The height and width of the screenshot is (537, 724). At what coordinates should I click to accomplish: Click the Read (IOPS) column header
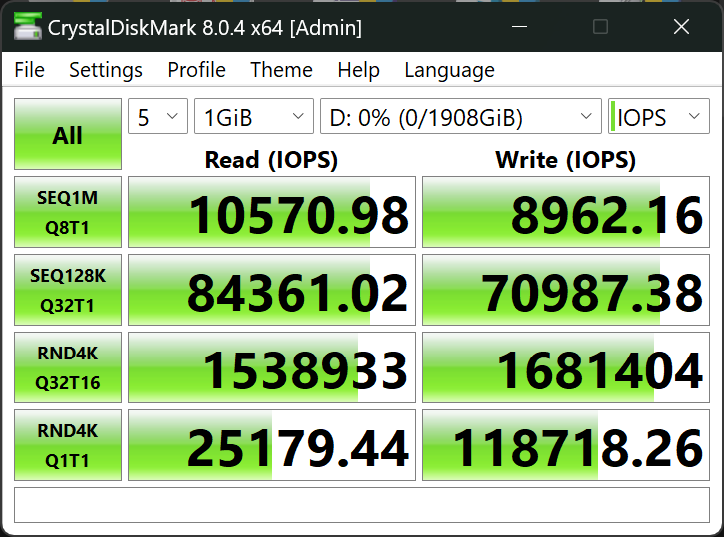pyautogui.click(x=272, y=160)
